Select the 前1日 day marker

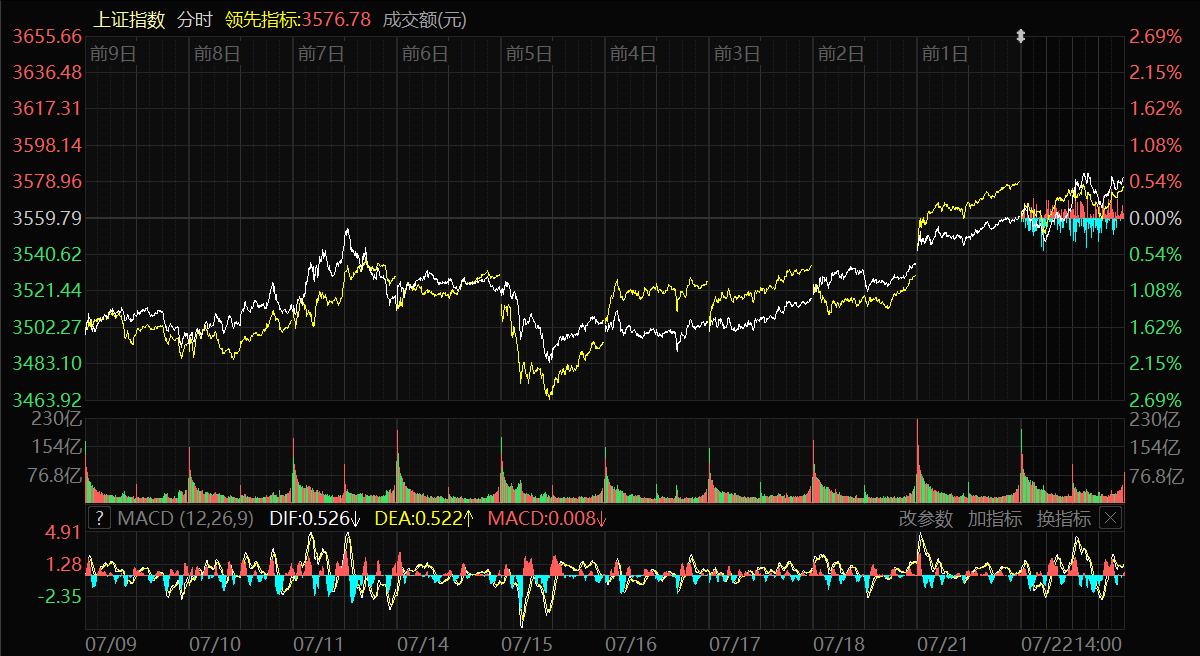[x=945, y=54]
